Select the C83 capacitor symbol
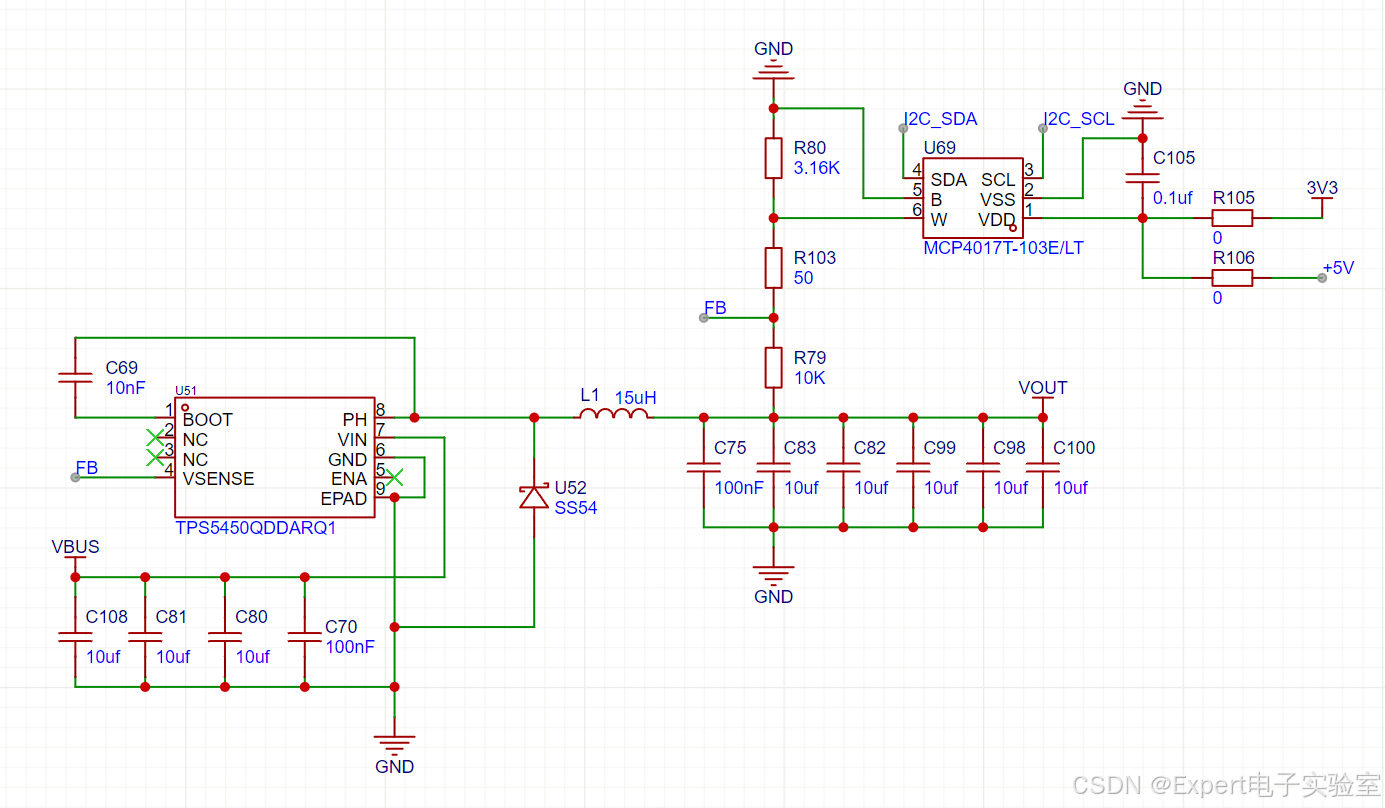Image resolution: width=1385 pixels, height=808 pixels. click(773, 467)
